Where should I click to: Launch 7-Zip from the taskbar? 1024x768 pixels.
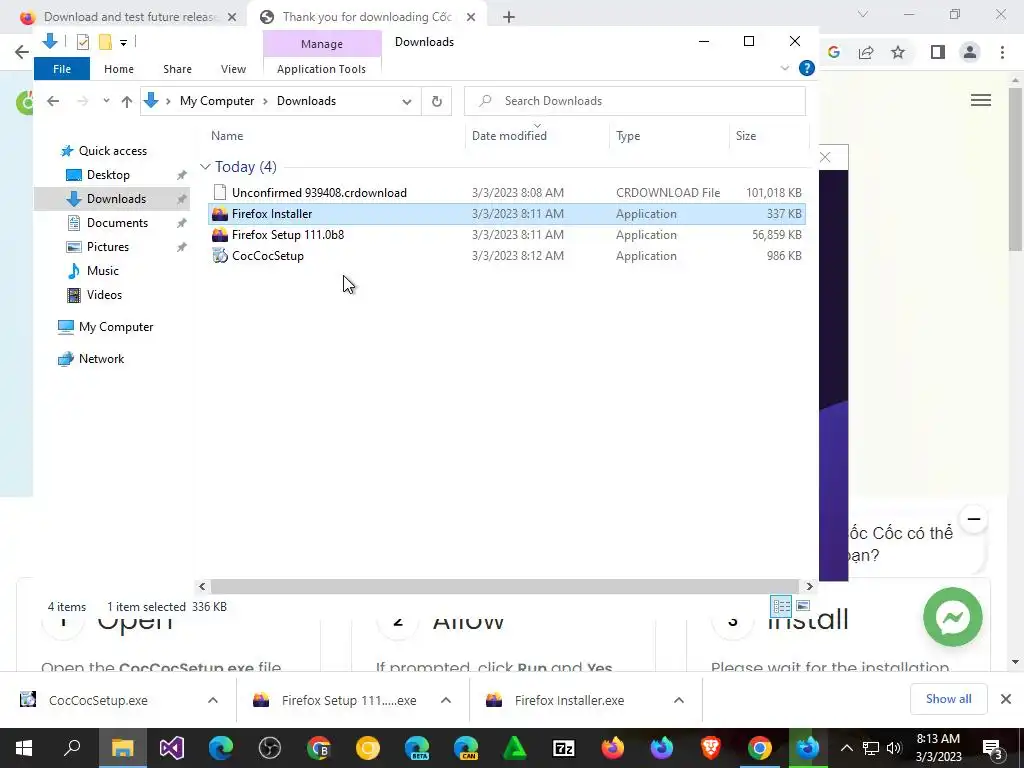(564, 748)
